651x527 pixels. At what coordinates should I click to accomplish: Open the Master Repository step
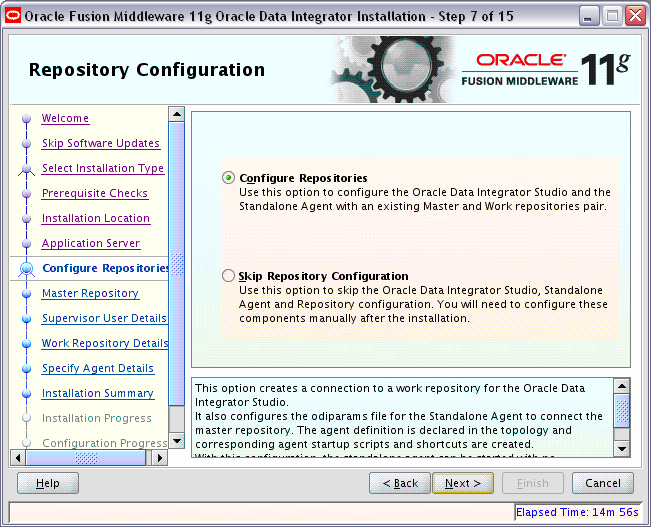91,293
